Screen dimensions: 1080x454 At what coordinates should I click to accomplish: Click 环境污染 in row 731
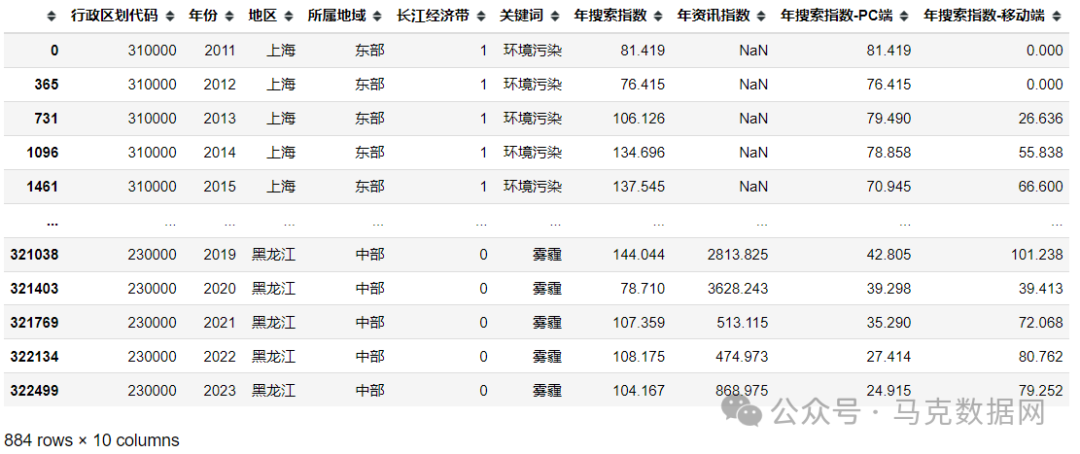(532, 118)
